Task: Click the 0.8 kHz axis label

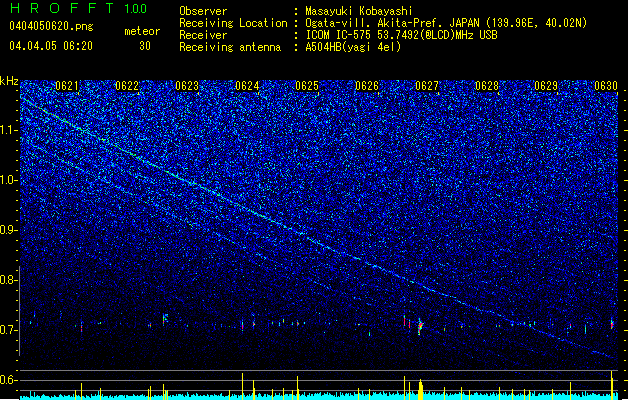Action: coord(9,280)
